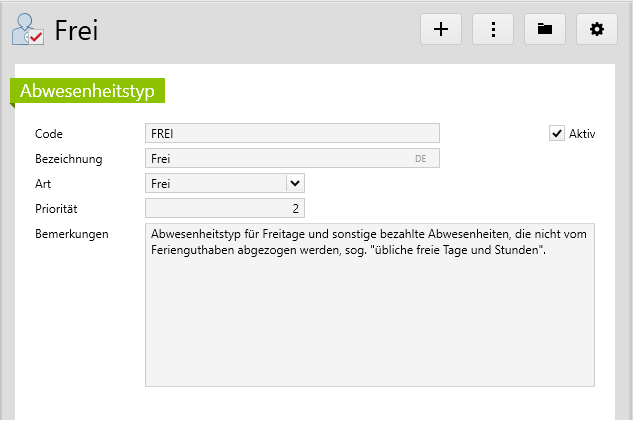The height and width of the screenshot is (421, 633).
Task: Click the Bemerkungen field label
Action: pyautogui.click(x=71, y=234)
